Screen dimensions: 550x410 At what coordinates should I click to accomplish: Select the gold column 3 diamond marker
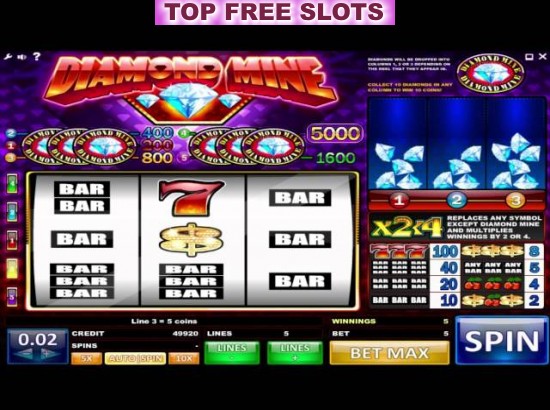click(515, 200)
